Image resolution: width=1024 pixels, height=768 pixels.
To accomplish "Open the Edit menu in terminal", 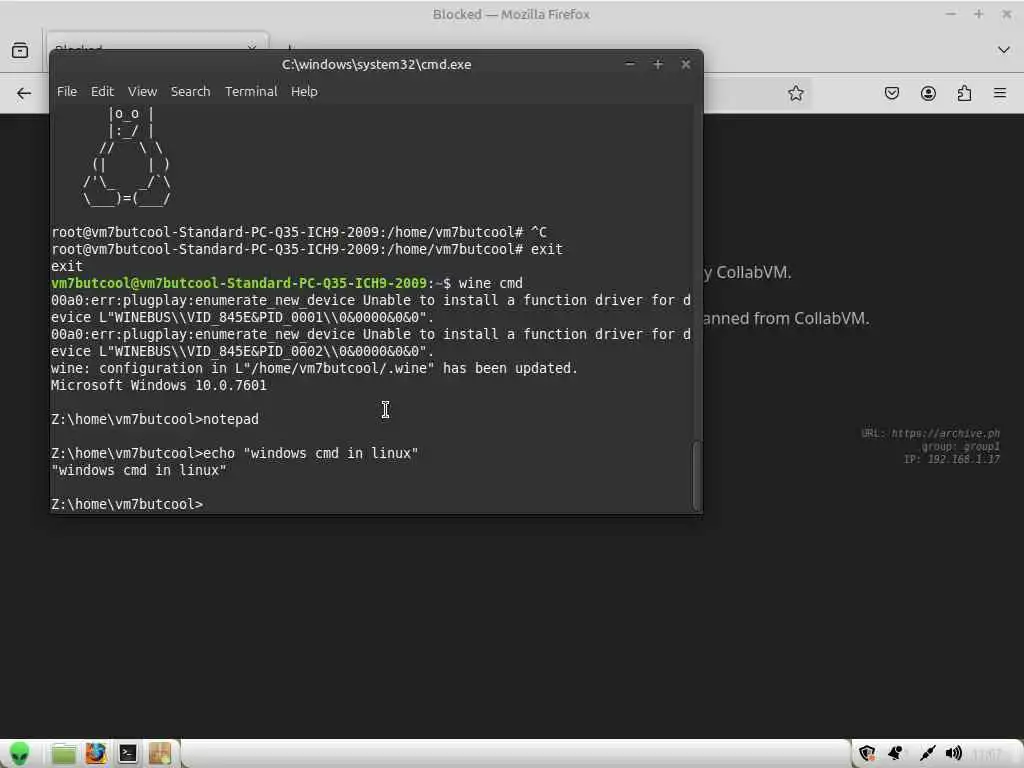I will [102, 91].
